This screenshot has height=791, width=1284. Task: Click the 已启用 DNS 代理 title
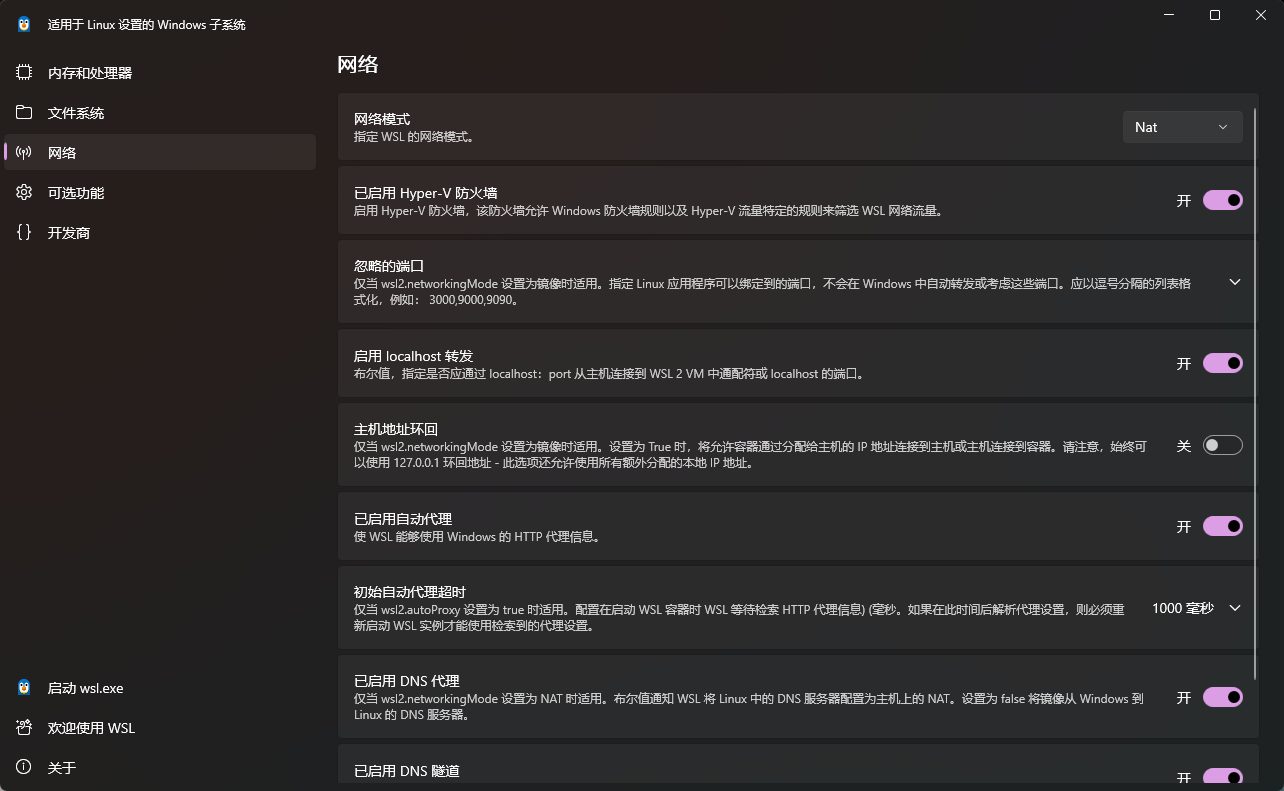[x=406, y=681]
